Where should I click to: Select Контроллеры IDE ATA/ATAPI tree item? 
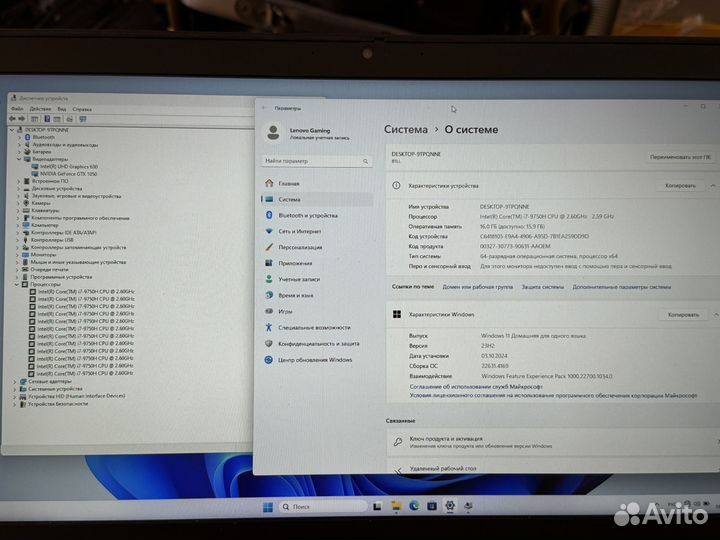coord(63,233)
